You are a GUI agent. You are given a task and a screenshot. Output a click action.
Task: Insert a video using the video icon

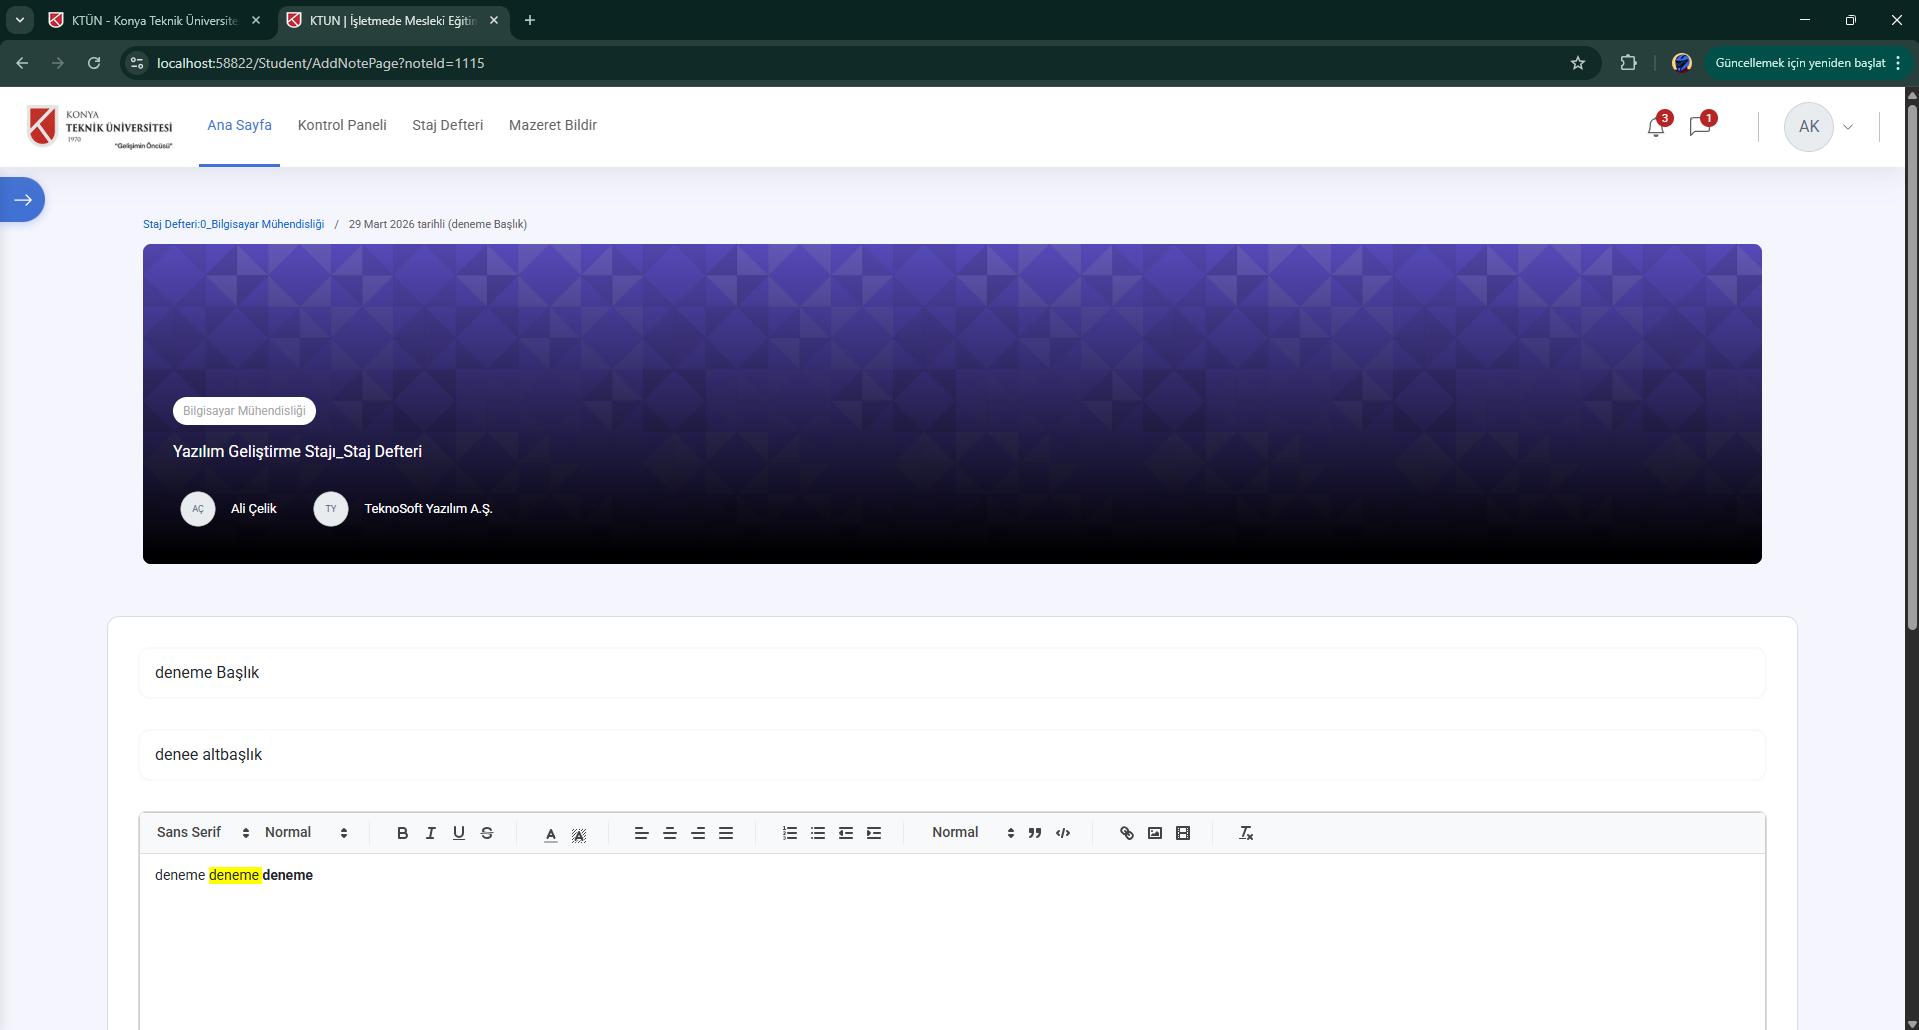click(x=1183, y=832)
